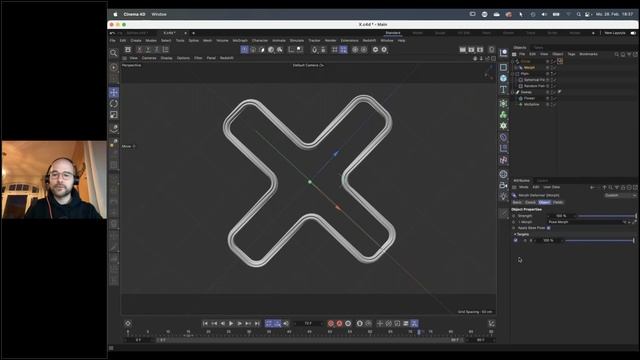Open Bookmarks in Objects manager
This screenshot has height=360, width=640.
tap(588, 54)
